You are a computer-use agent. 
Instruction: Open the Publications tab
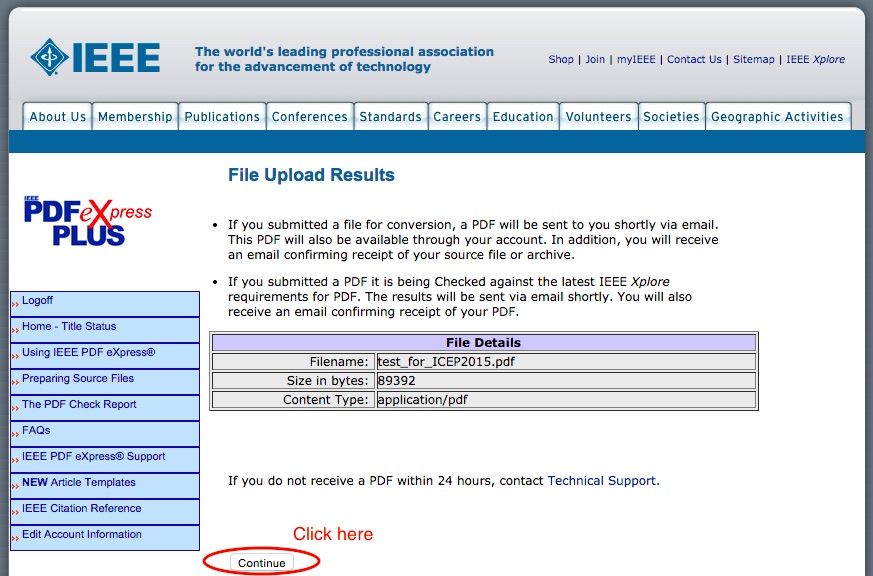coord(222,117)
